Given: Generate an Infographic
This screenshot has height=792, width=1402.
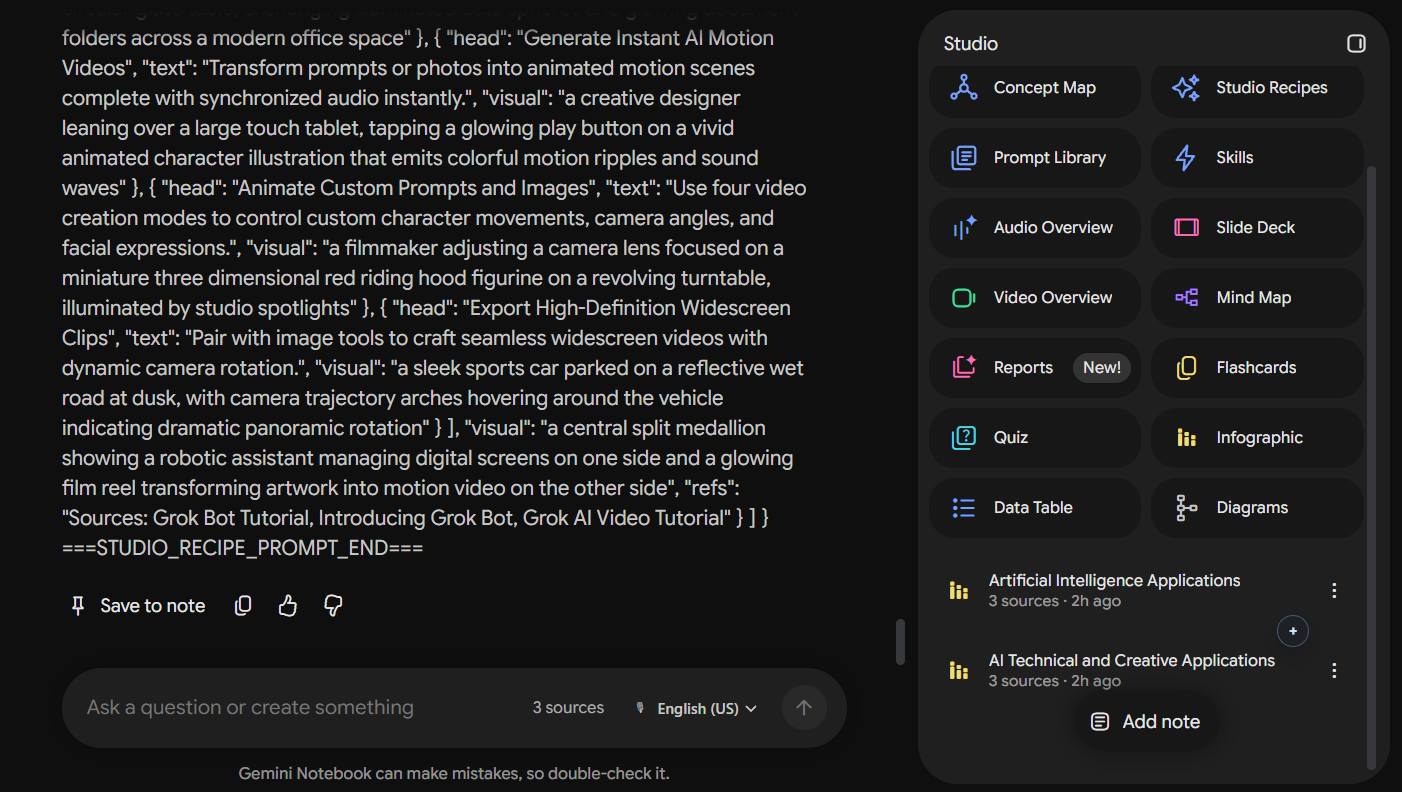Looking at the screenshot, I should coord(1257,438).
